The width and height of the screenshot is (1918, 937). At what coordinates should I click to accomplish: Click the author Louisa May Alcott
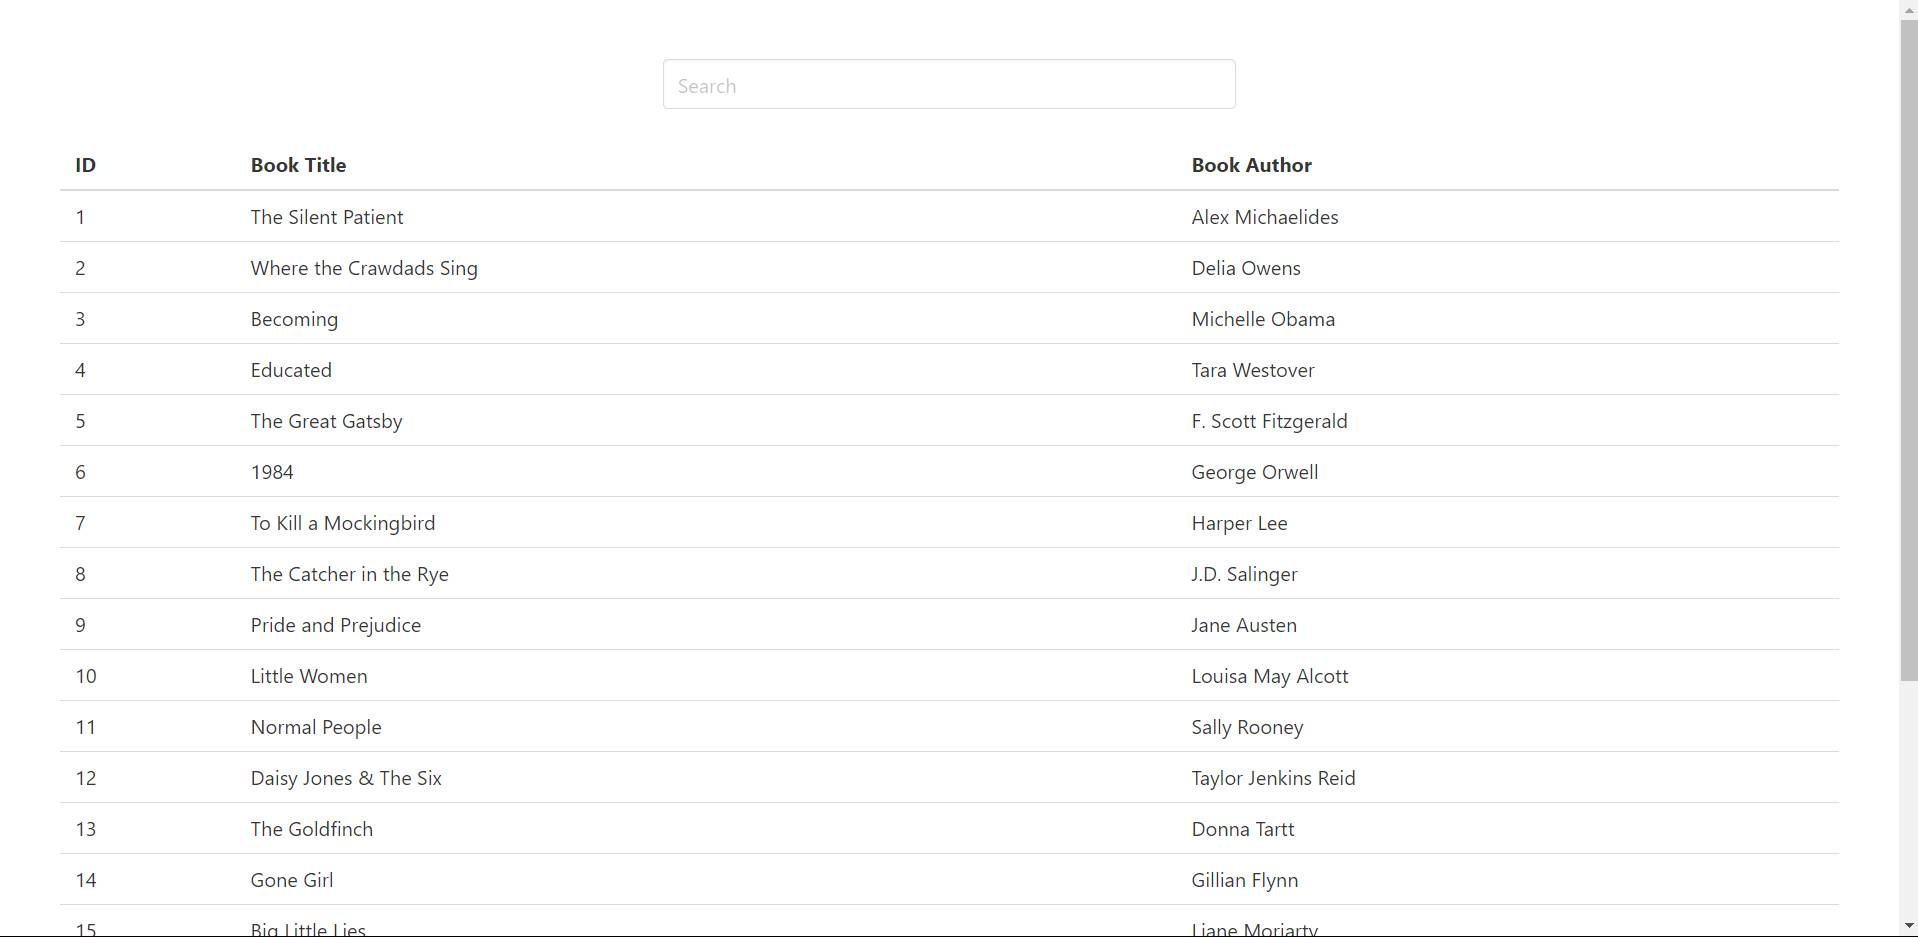(1270, 677)
